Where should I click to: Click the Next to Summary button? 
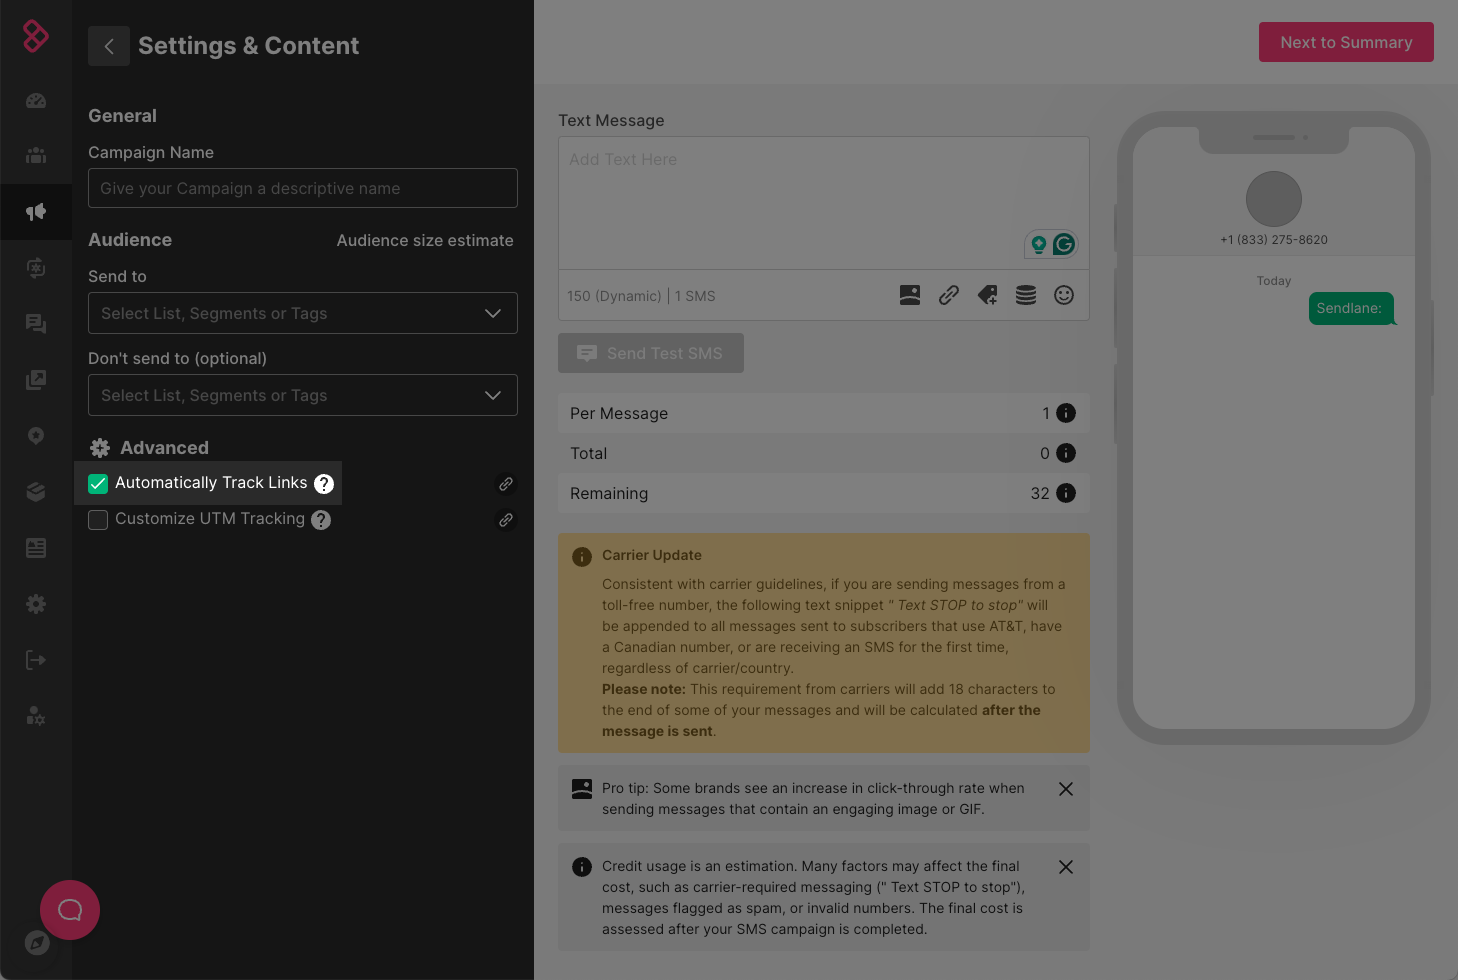(x=1346, y=42)
